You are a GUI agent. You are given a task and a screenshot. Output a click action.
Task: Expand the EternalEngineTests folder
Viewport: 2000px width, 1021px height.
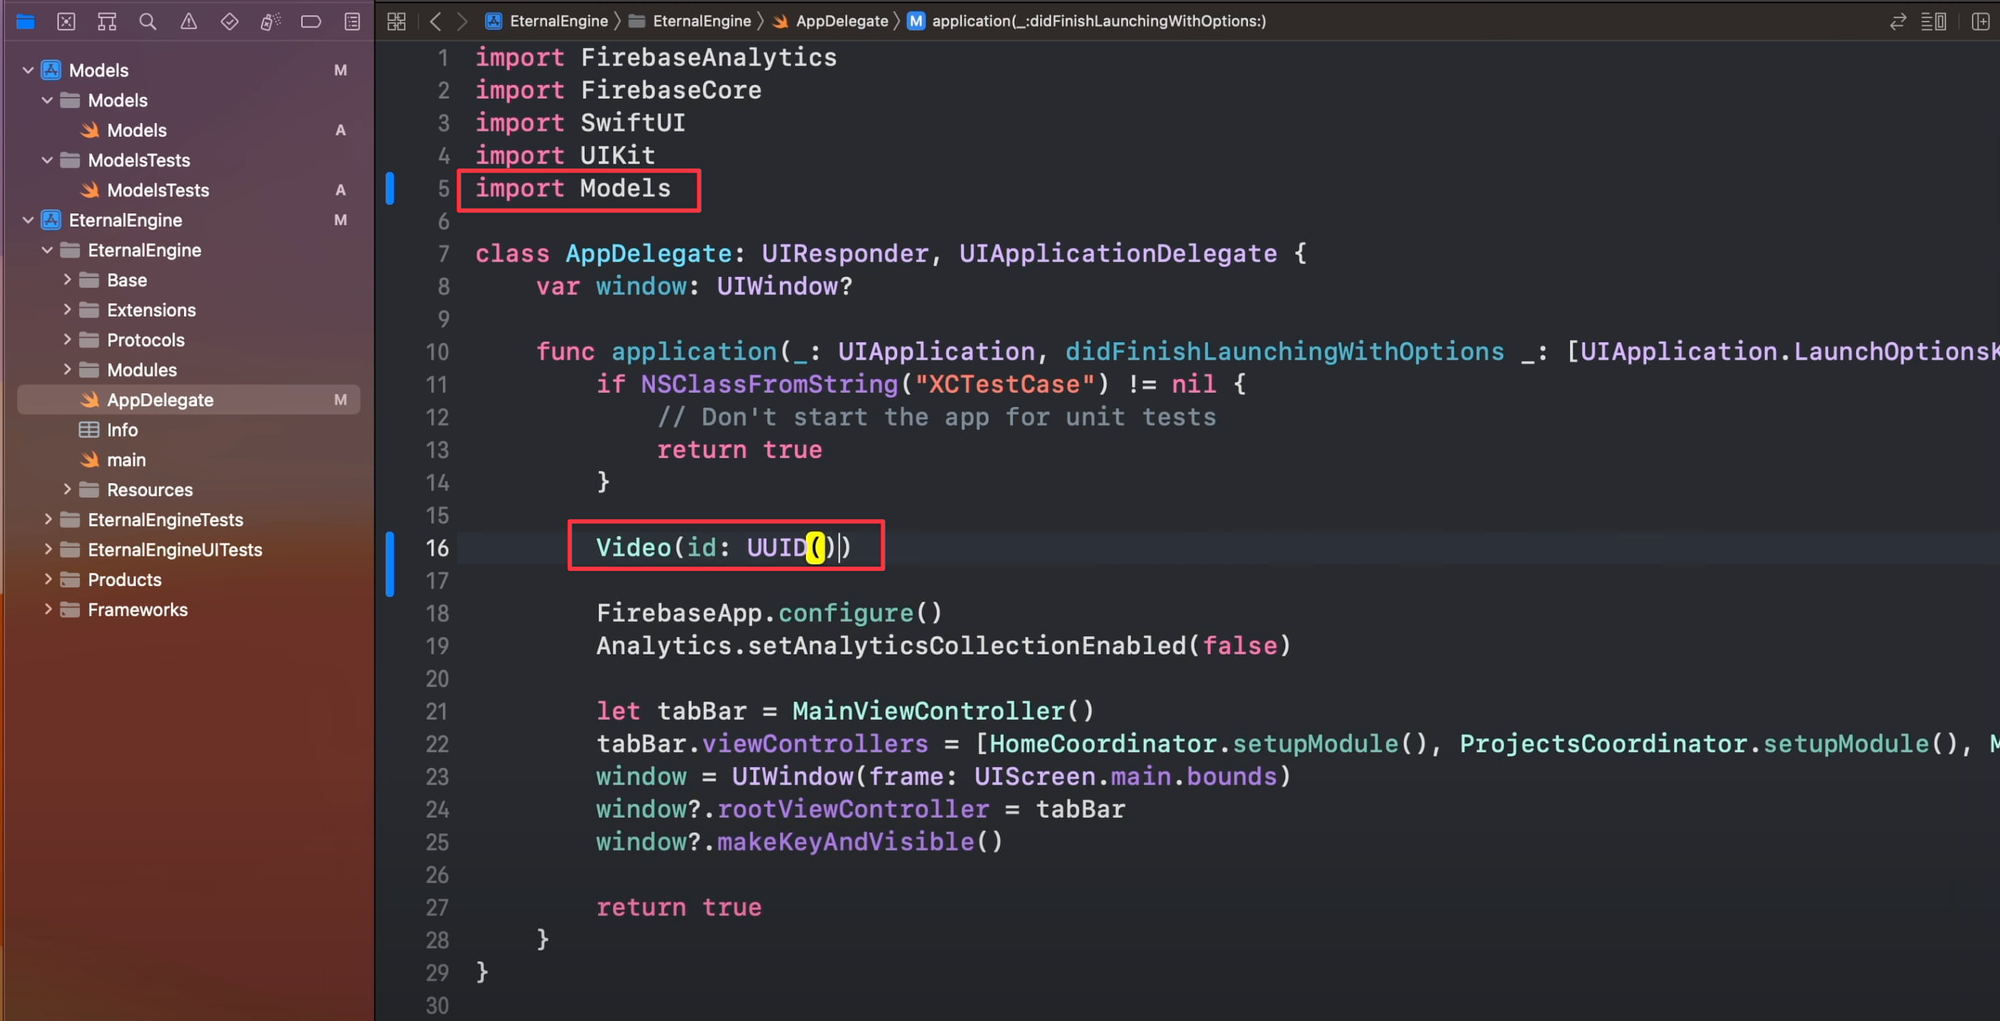click(x=48, y=519)
